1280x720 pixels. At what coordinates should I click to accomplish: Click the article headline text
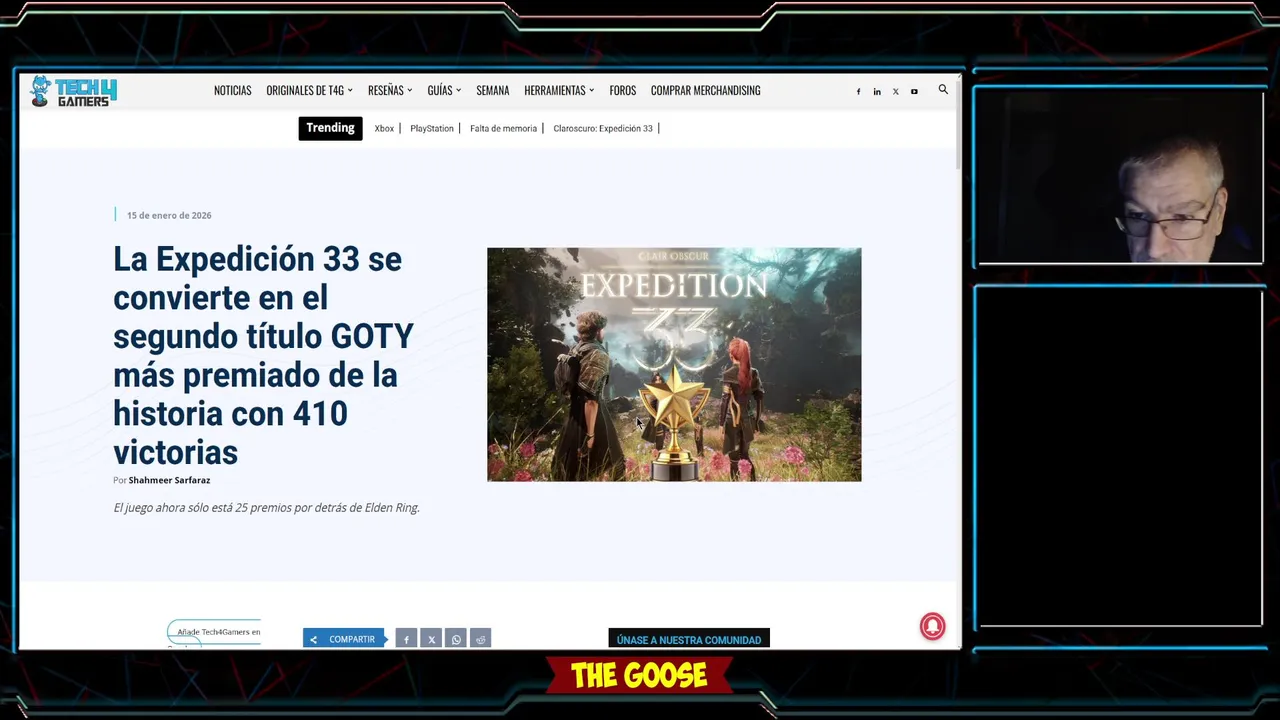(x=263, y=355)
